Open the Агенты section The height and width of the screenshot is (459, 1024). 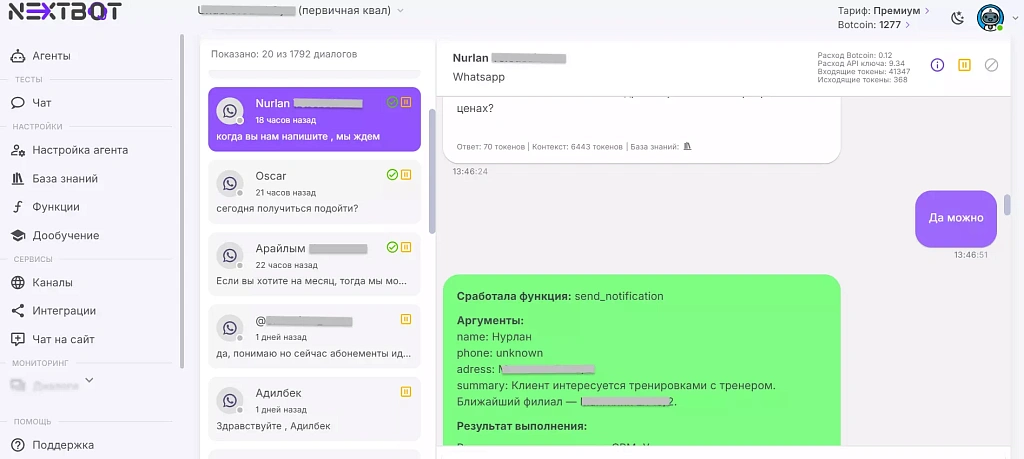pyautogui.click(x=50, y=56)
